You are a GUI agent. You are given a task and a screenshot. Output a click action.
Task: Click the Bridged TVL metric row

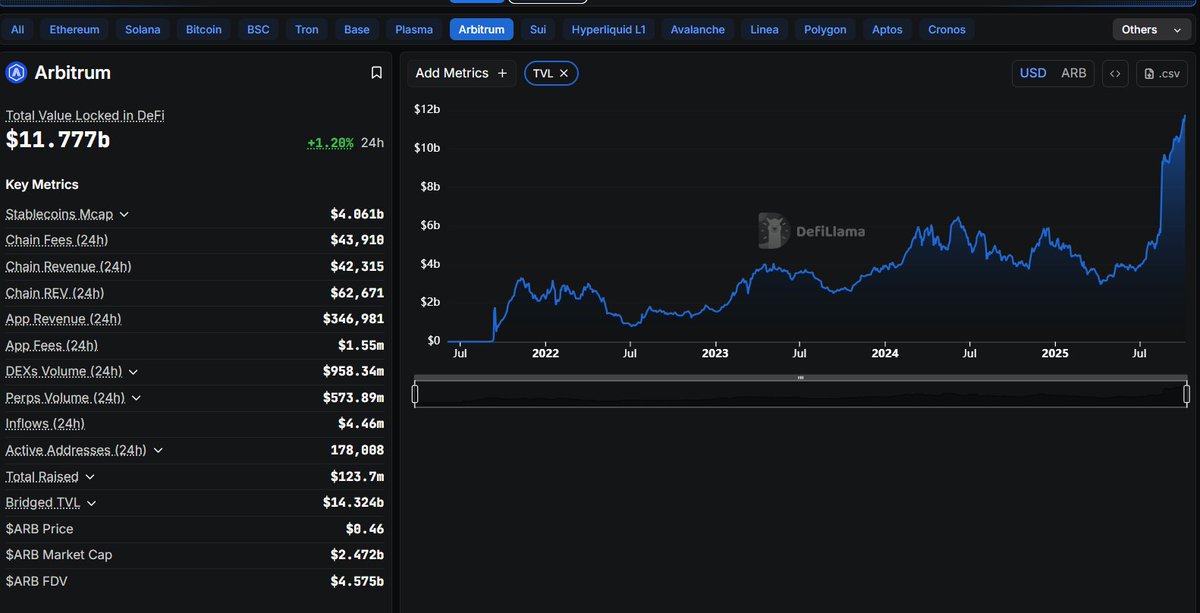pos(44,502)
